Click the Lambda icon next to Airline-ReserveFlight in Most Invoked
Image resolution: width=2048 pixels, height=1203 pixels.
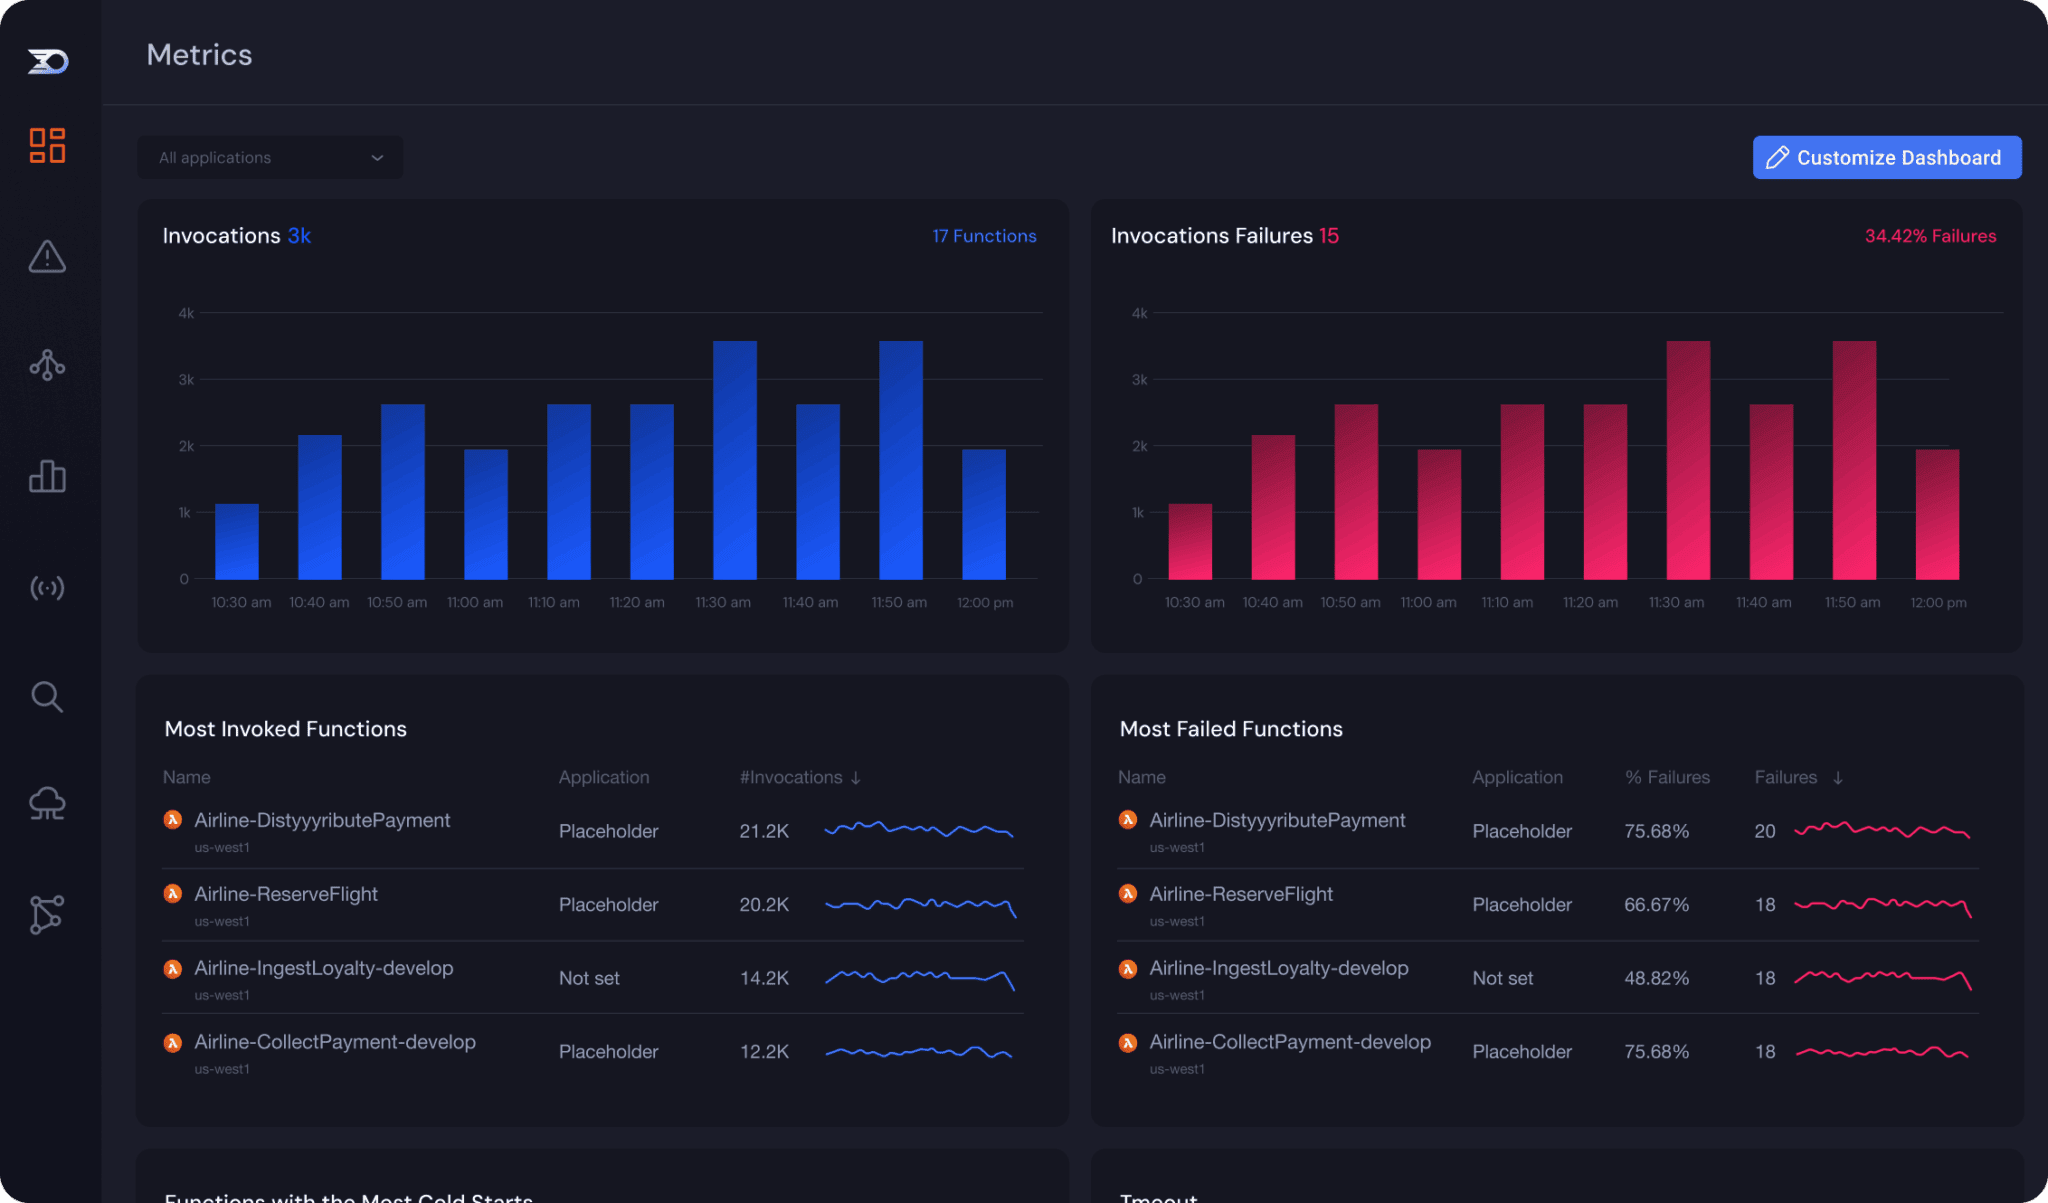click(x=173, y=894)
